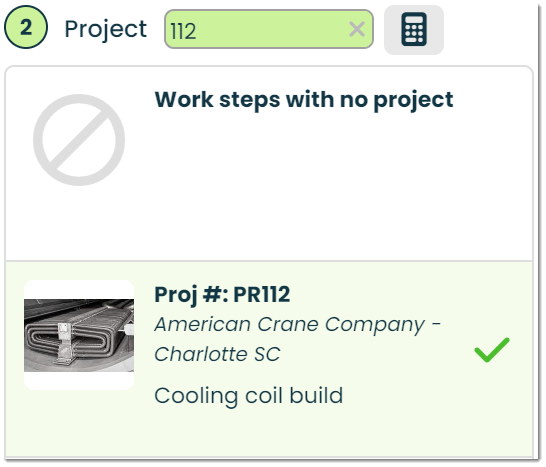Click the Cooling coil build description
The image size is (546, 467).
(249, 396)
